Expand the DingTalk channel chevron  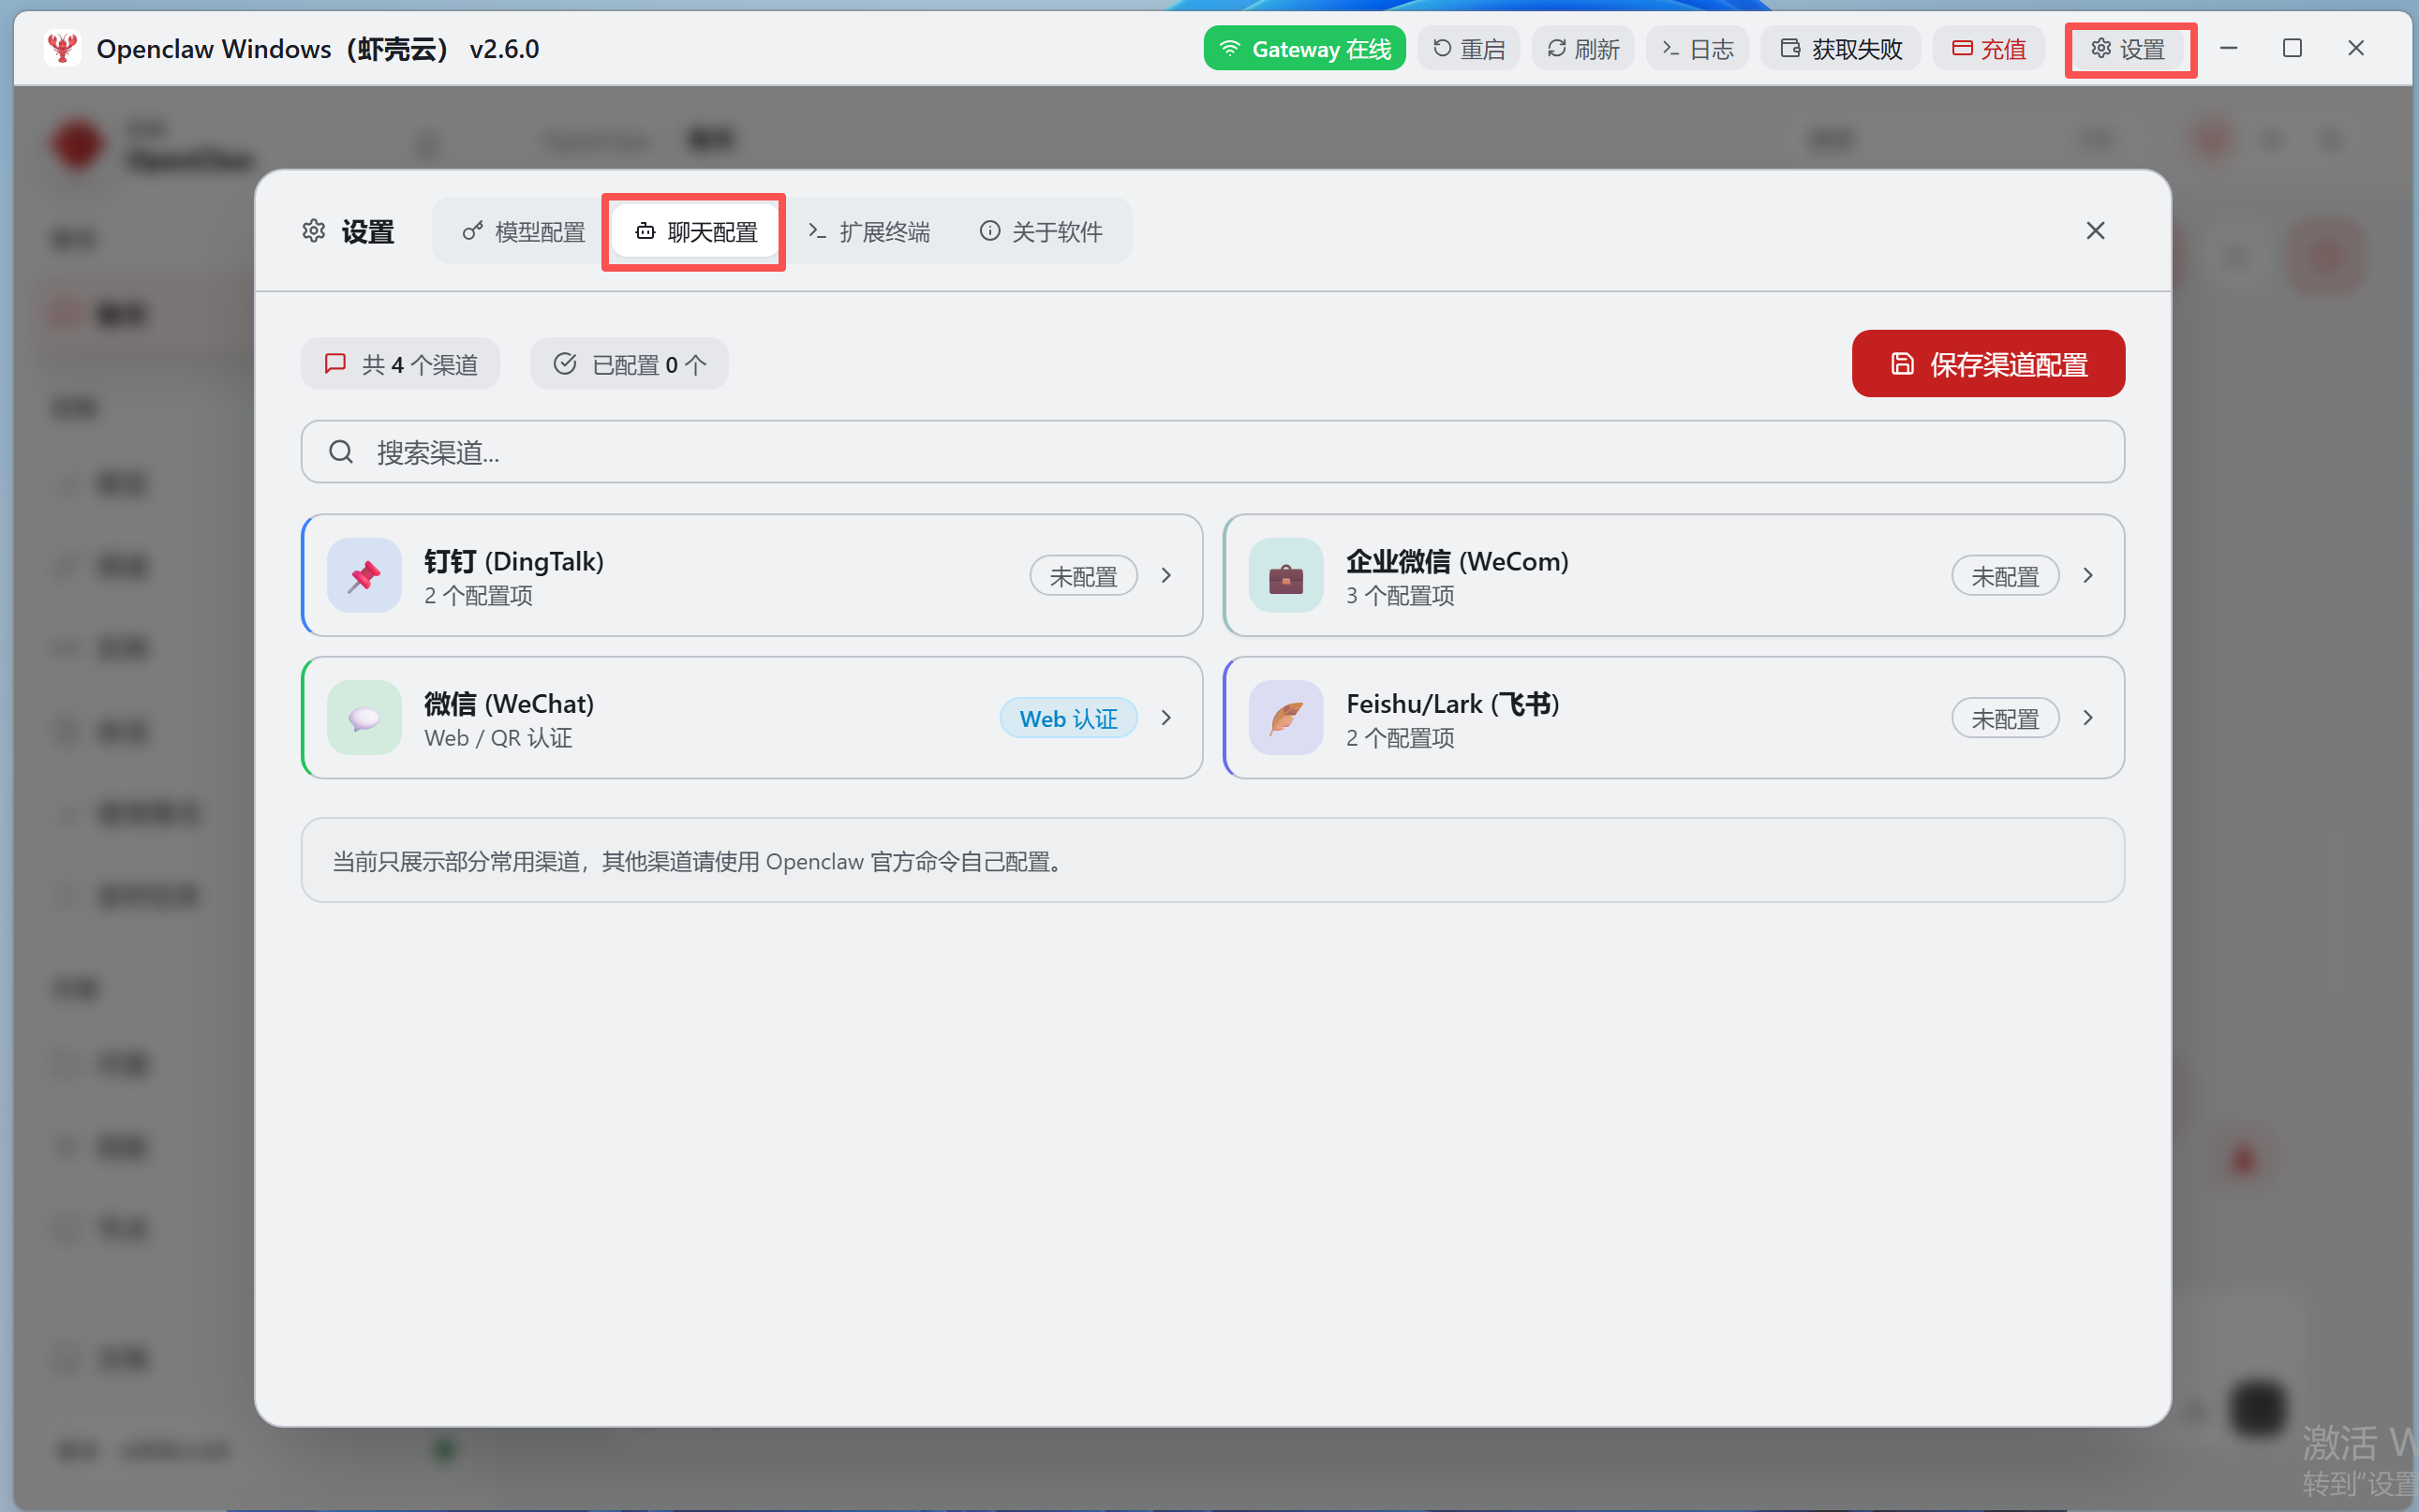click(x=1166, y=576)
